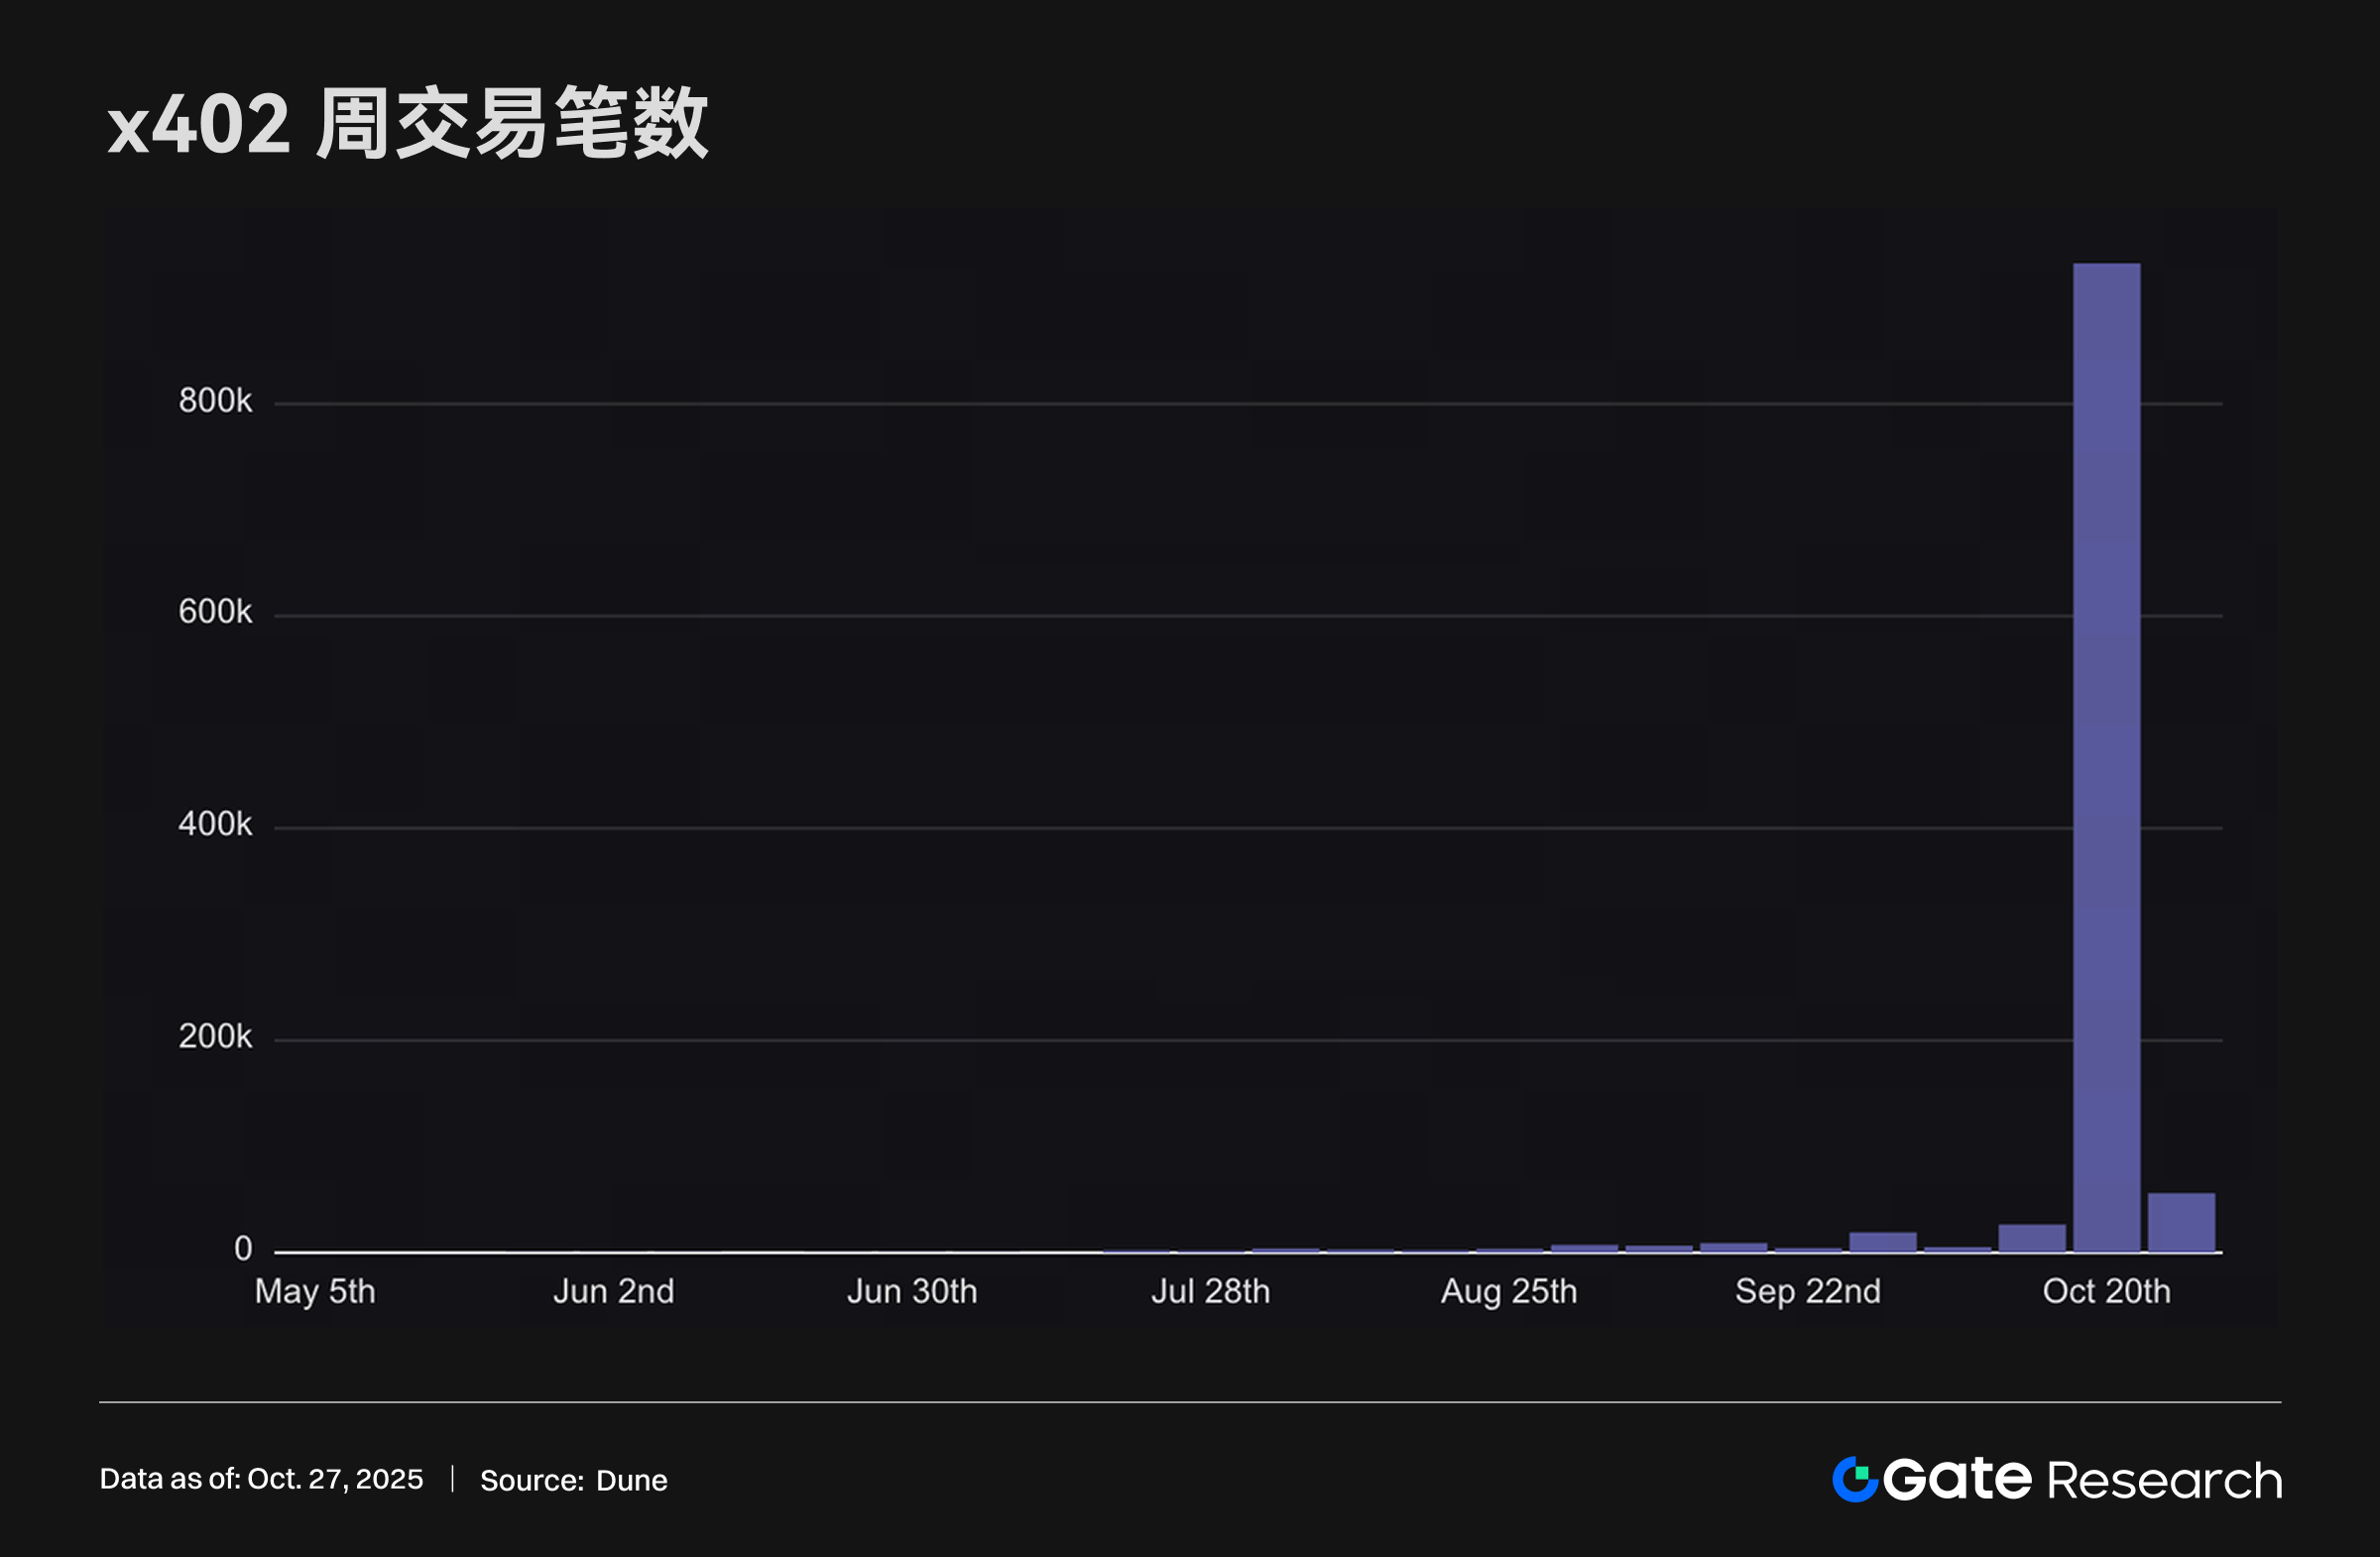Click the 800k y-axis label
The image size is (2380, 1557).
coord(215,401)
